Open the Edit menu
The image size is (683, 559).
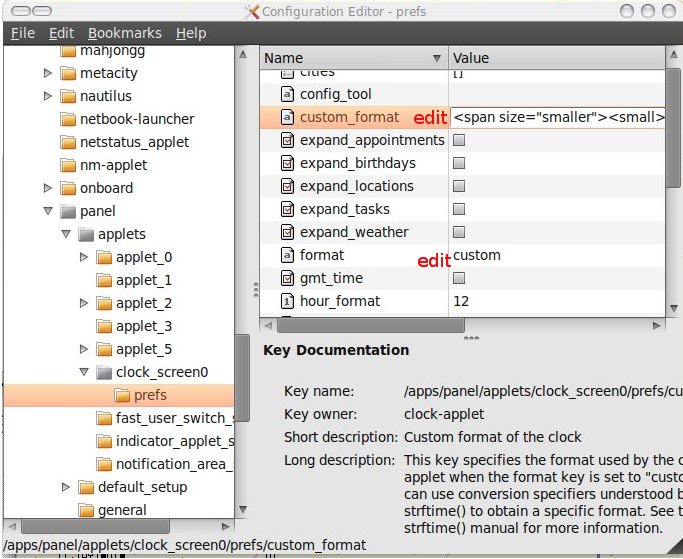tap(61, 33)
